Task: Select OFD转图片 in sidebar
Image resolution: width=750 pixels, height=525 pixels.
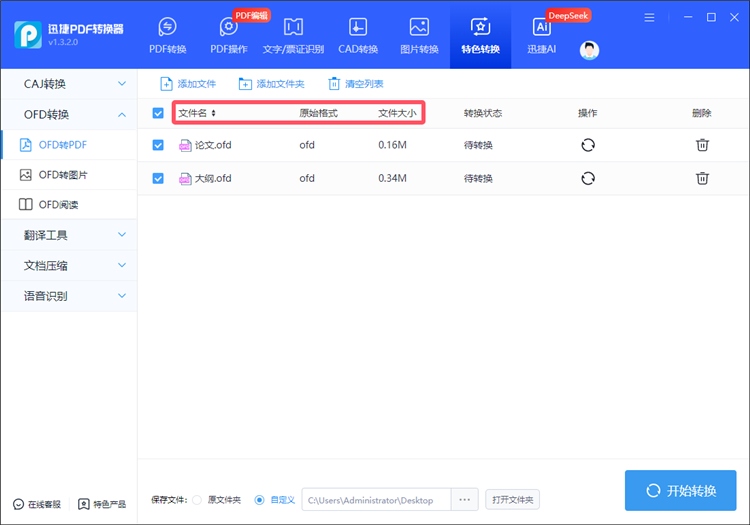Action: click(69, 175)
